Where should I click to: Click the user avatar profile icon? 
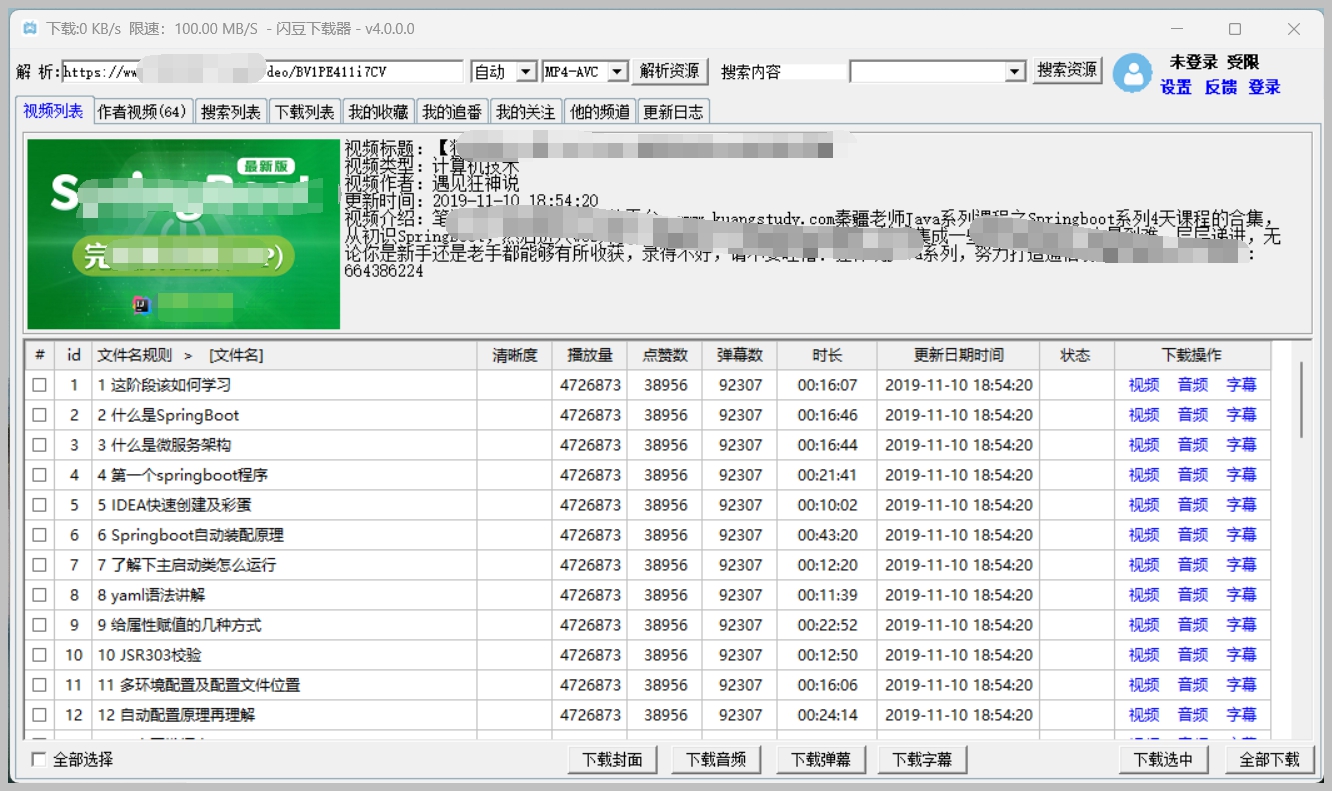[x=1133, y=73]
